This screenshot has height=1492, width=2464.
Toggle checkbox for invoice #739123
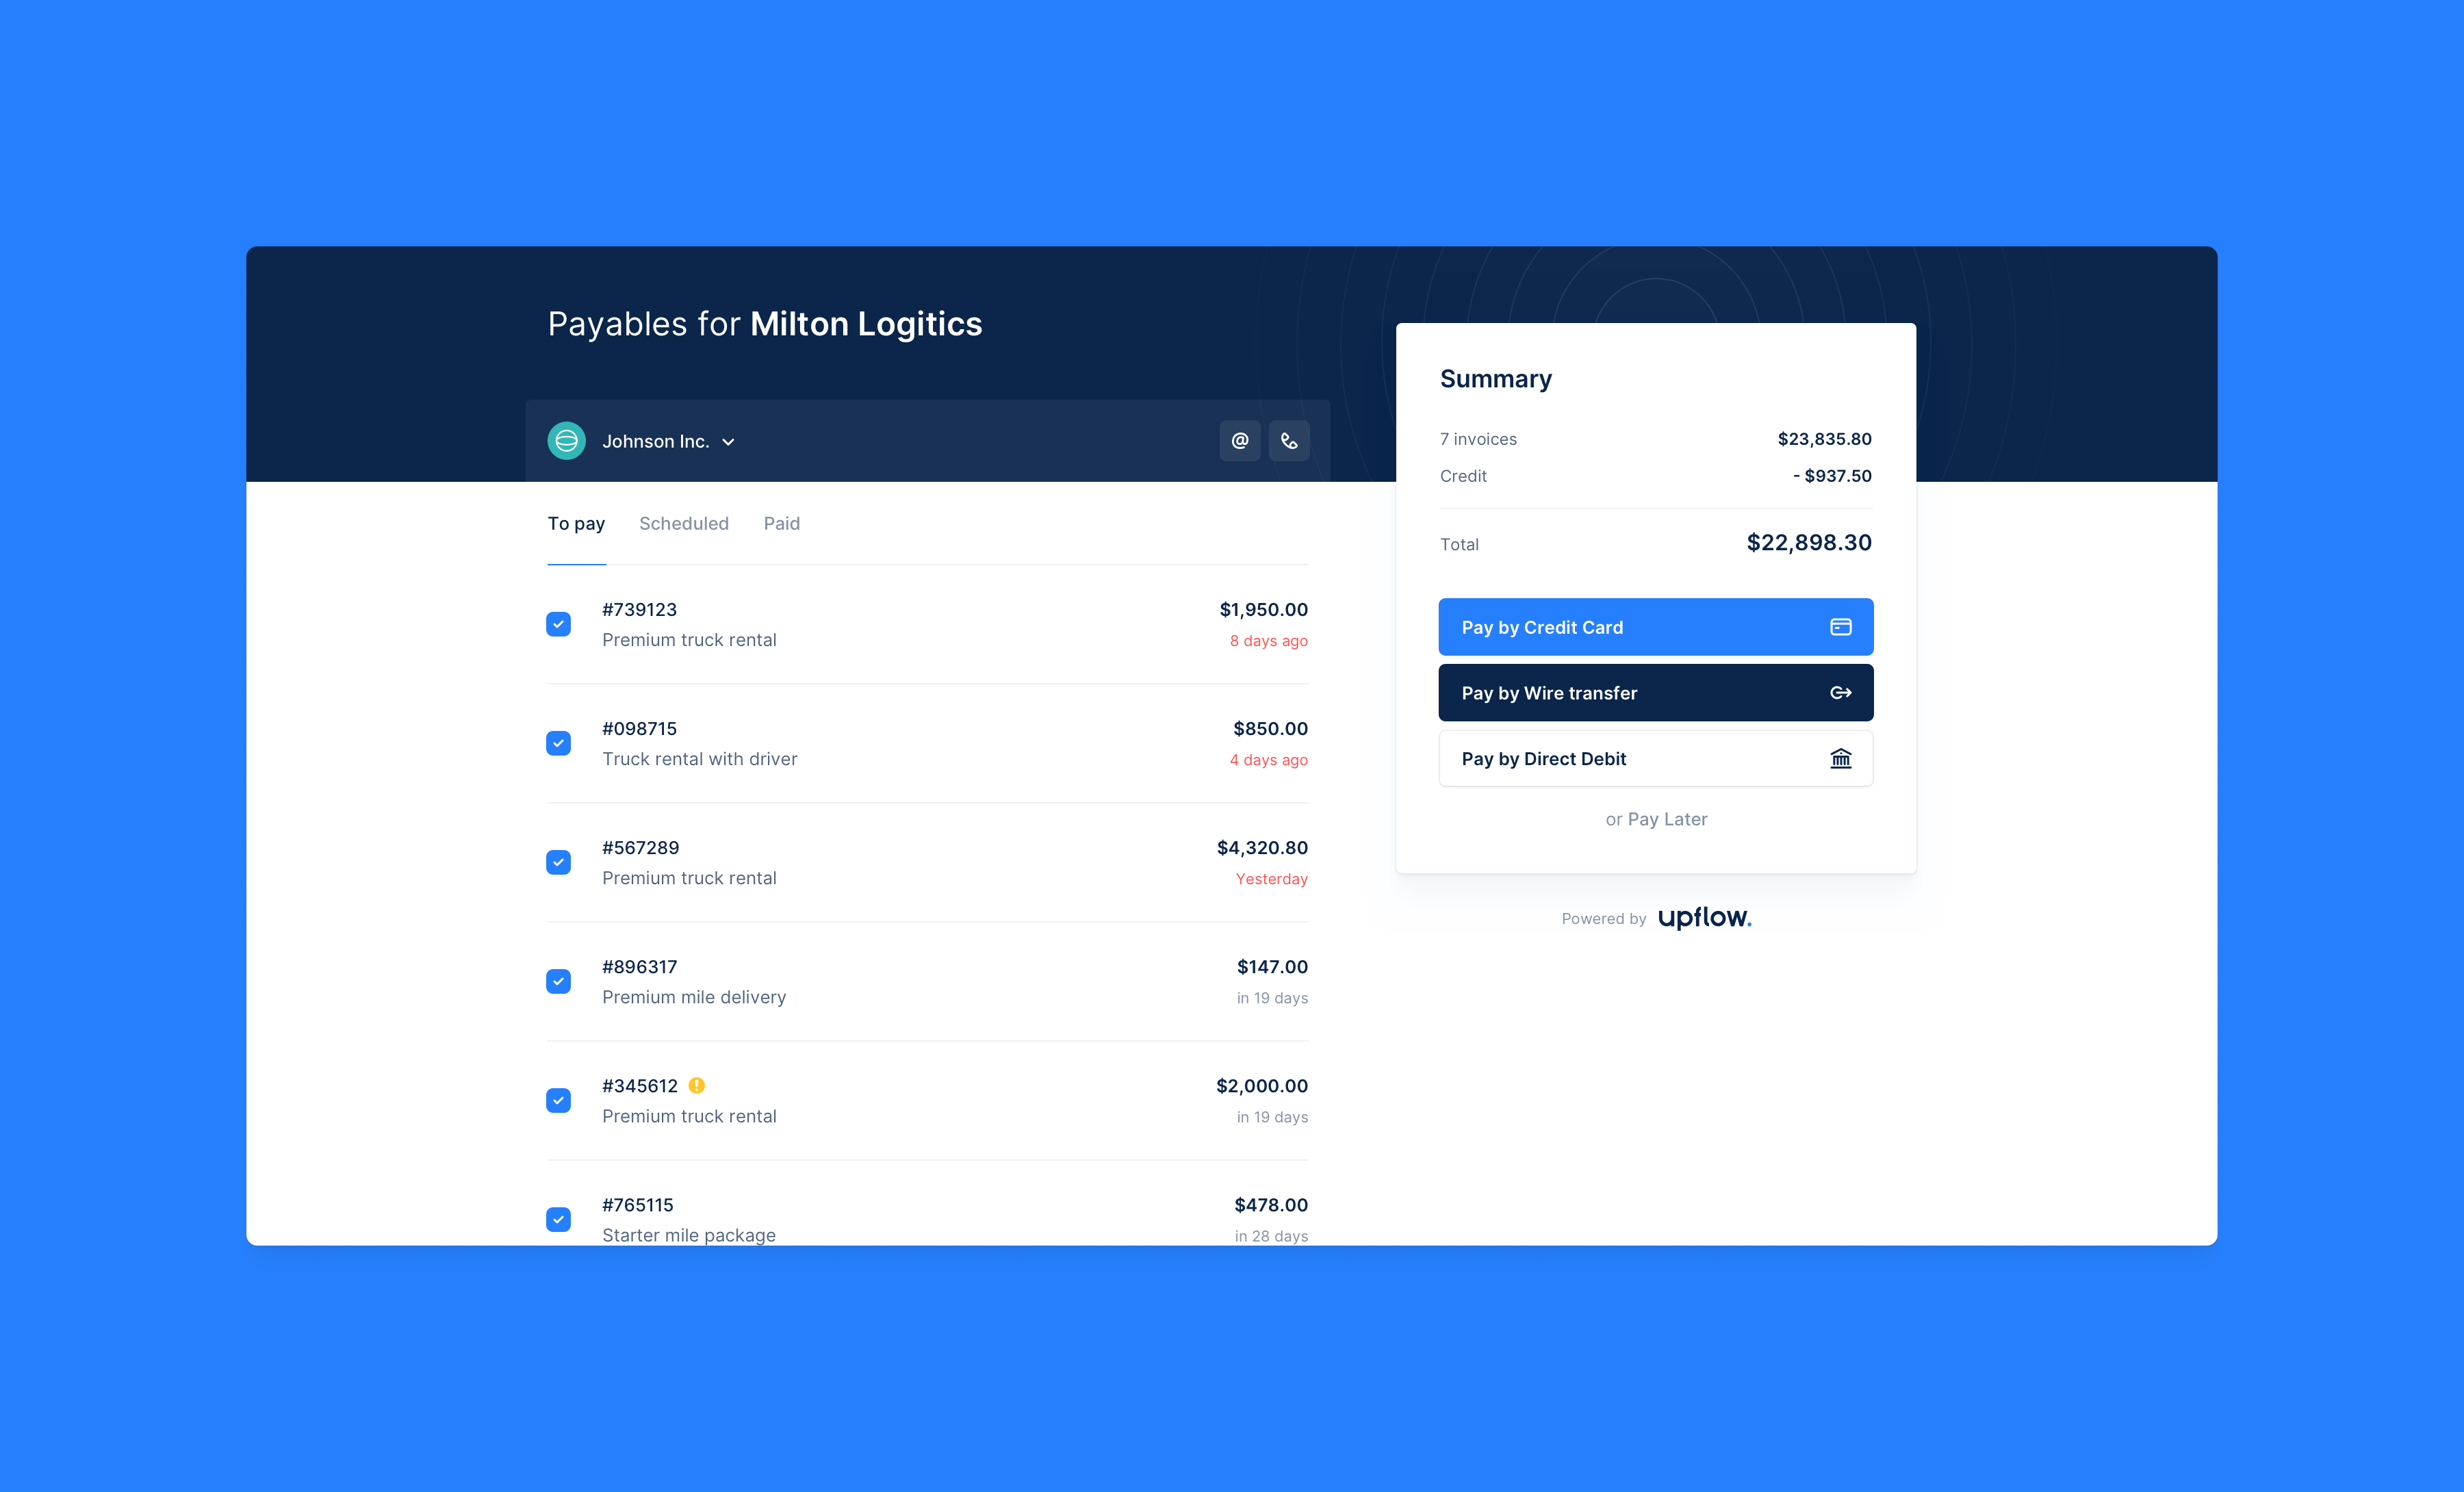pos(560,623)
